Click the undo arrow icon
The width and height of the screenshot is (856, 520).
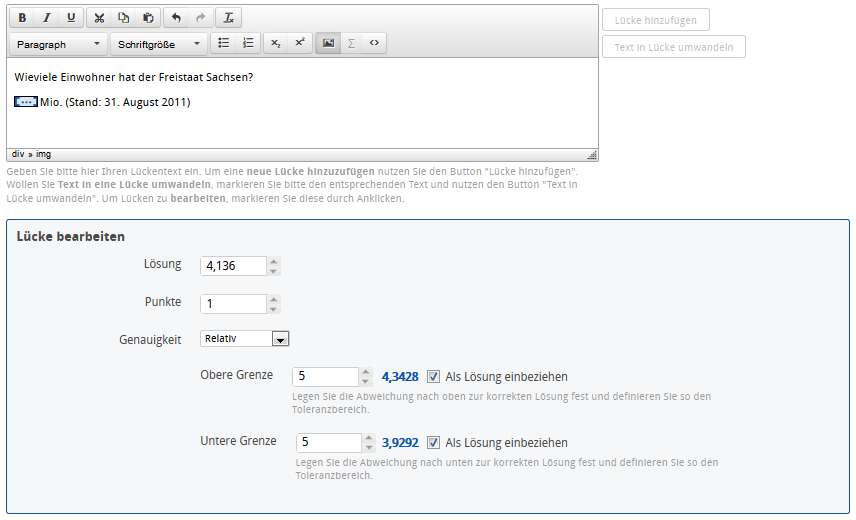176,18
